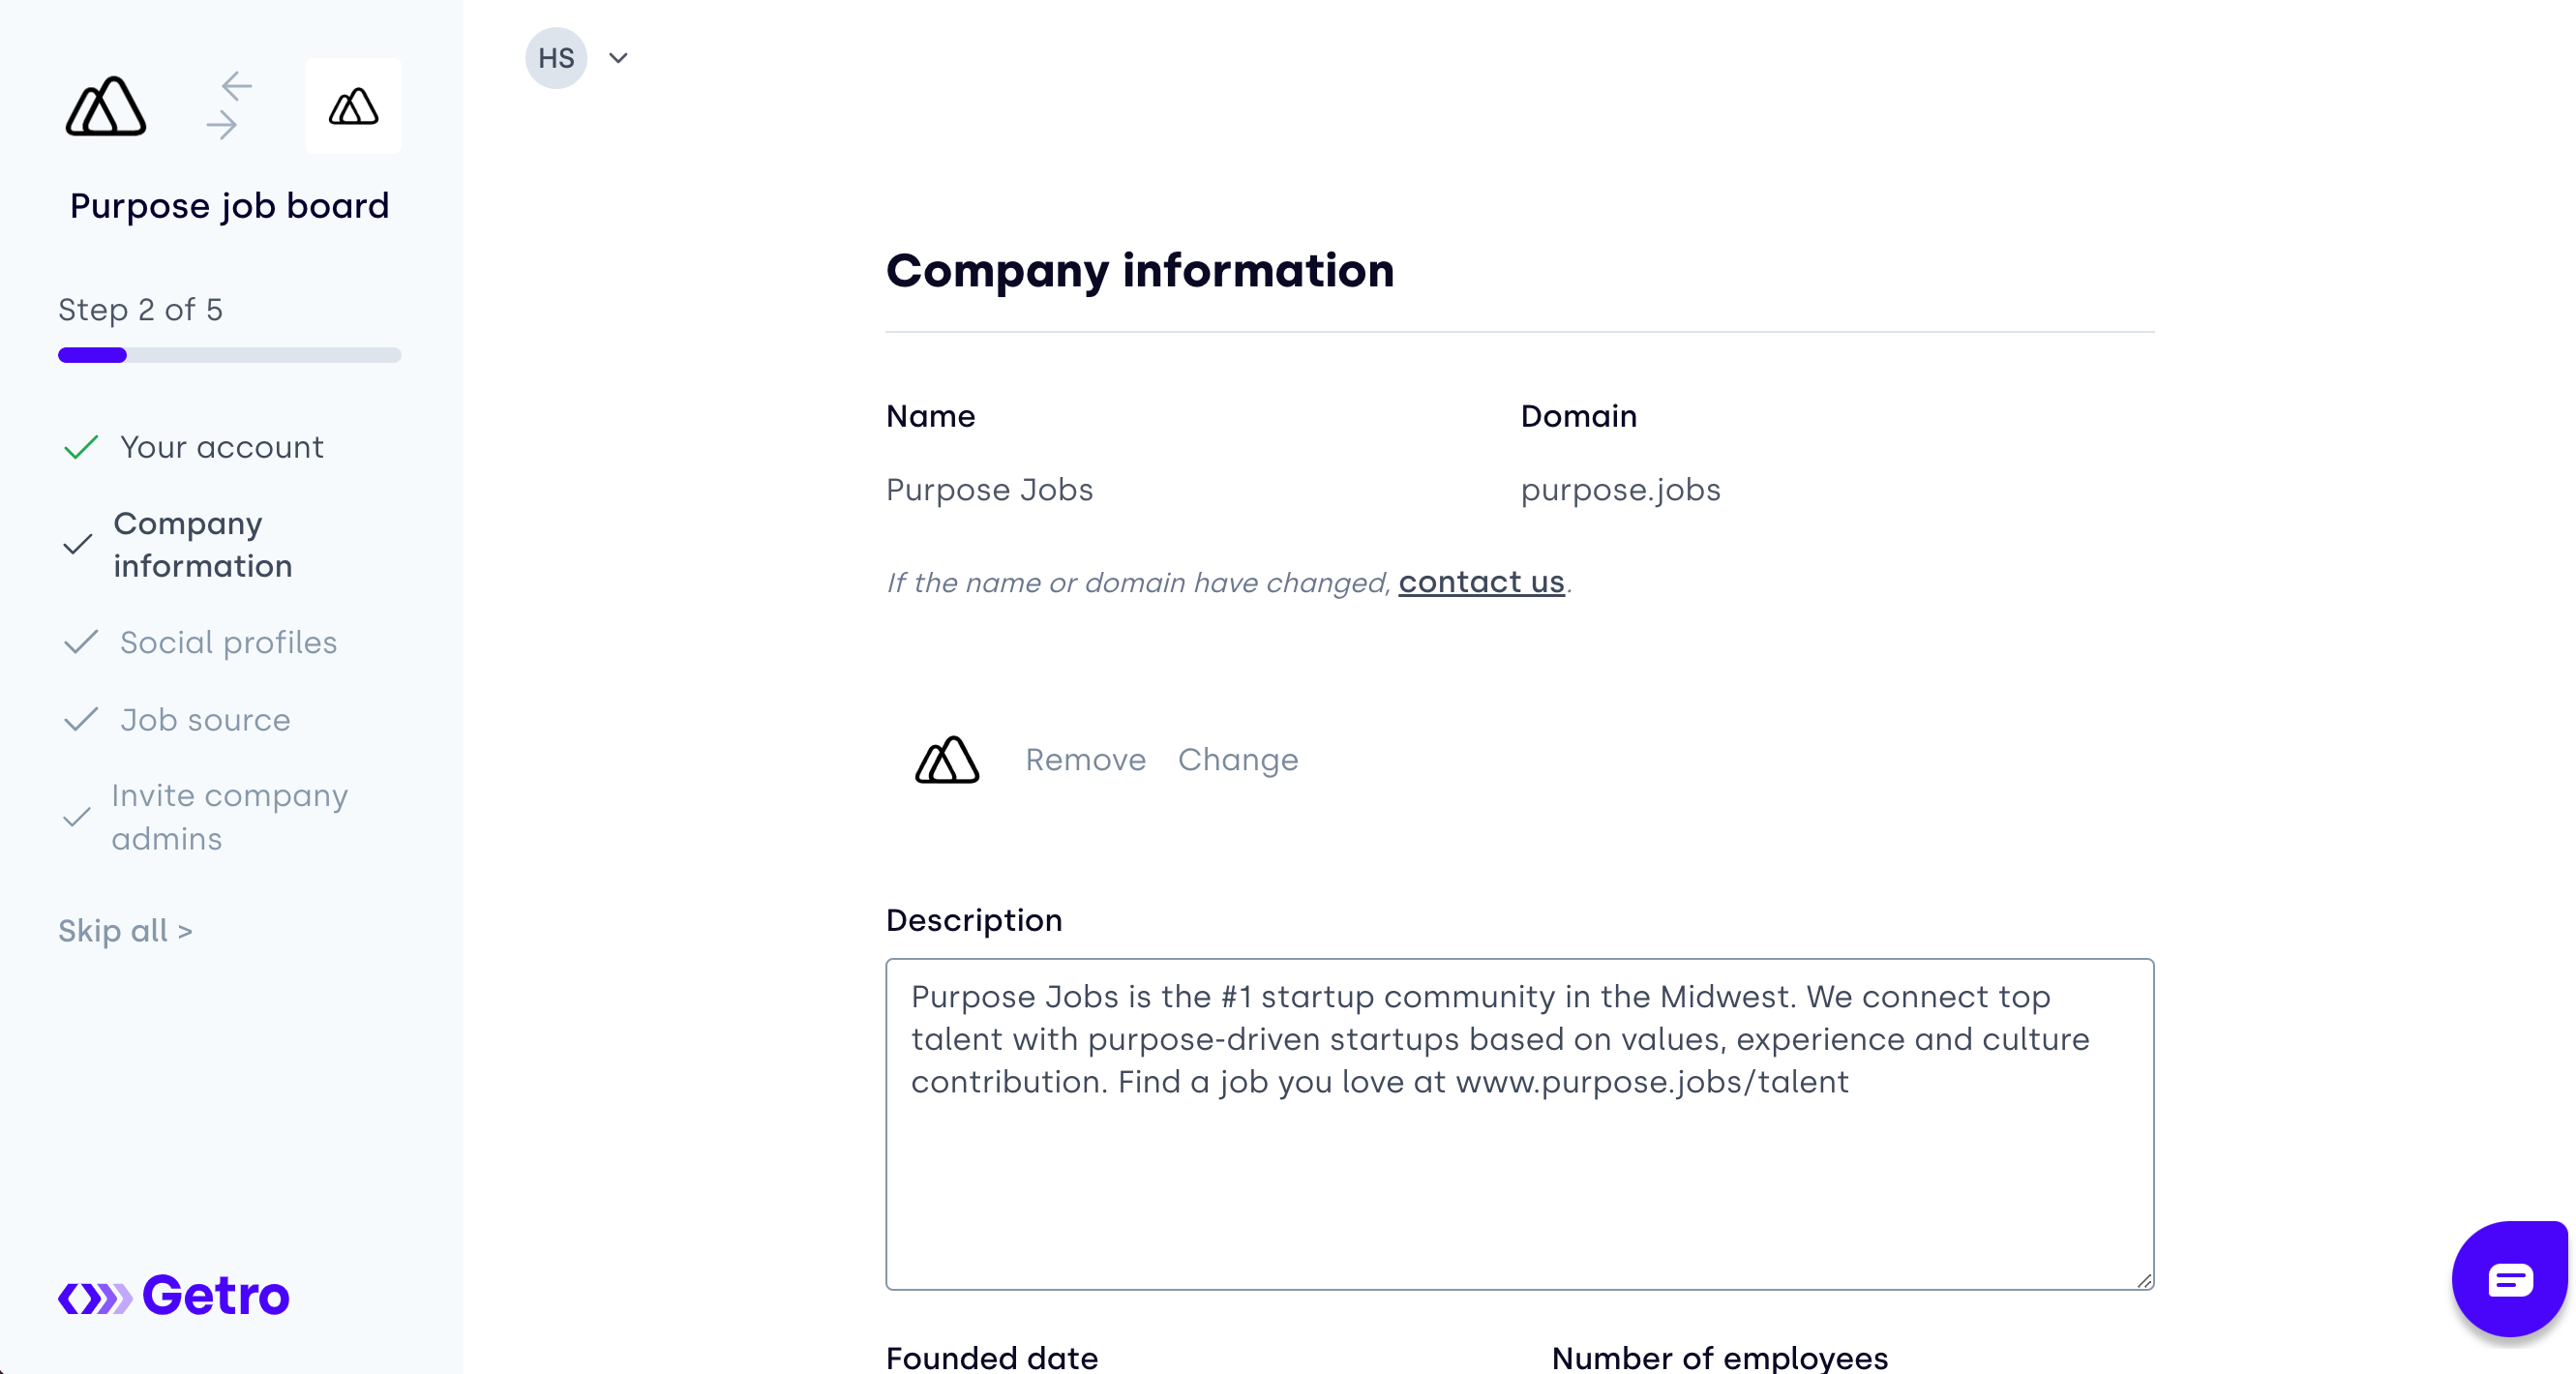Remove the company logo
Screen dimensions: 2576x1374
(1086, 760)
